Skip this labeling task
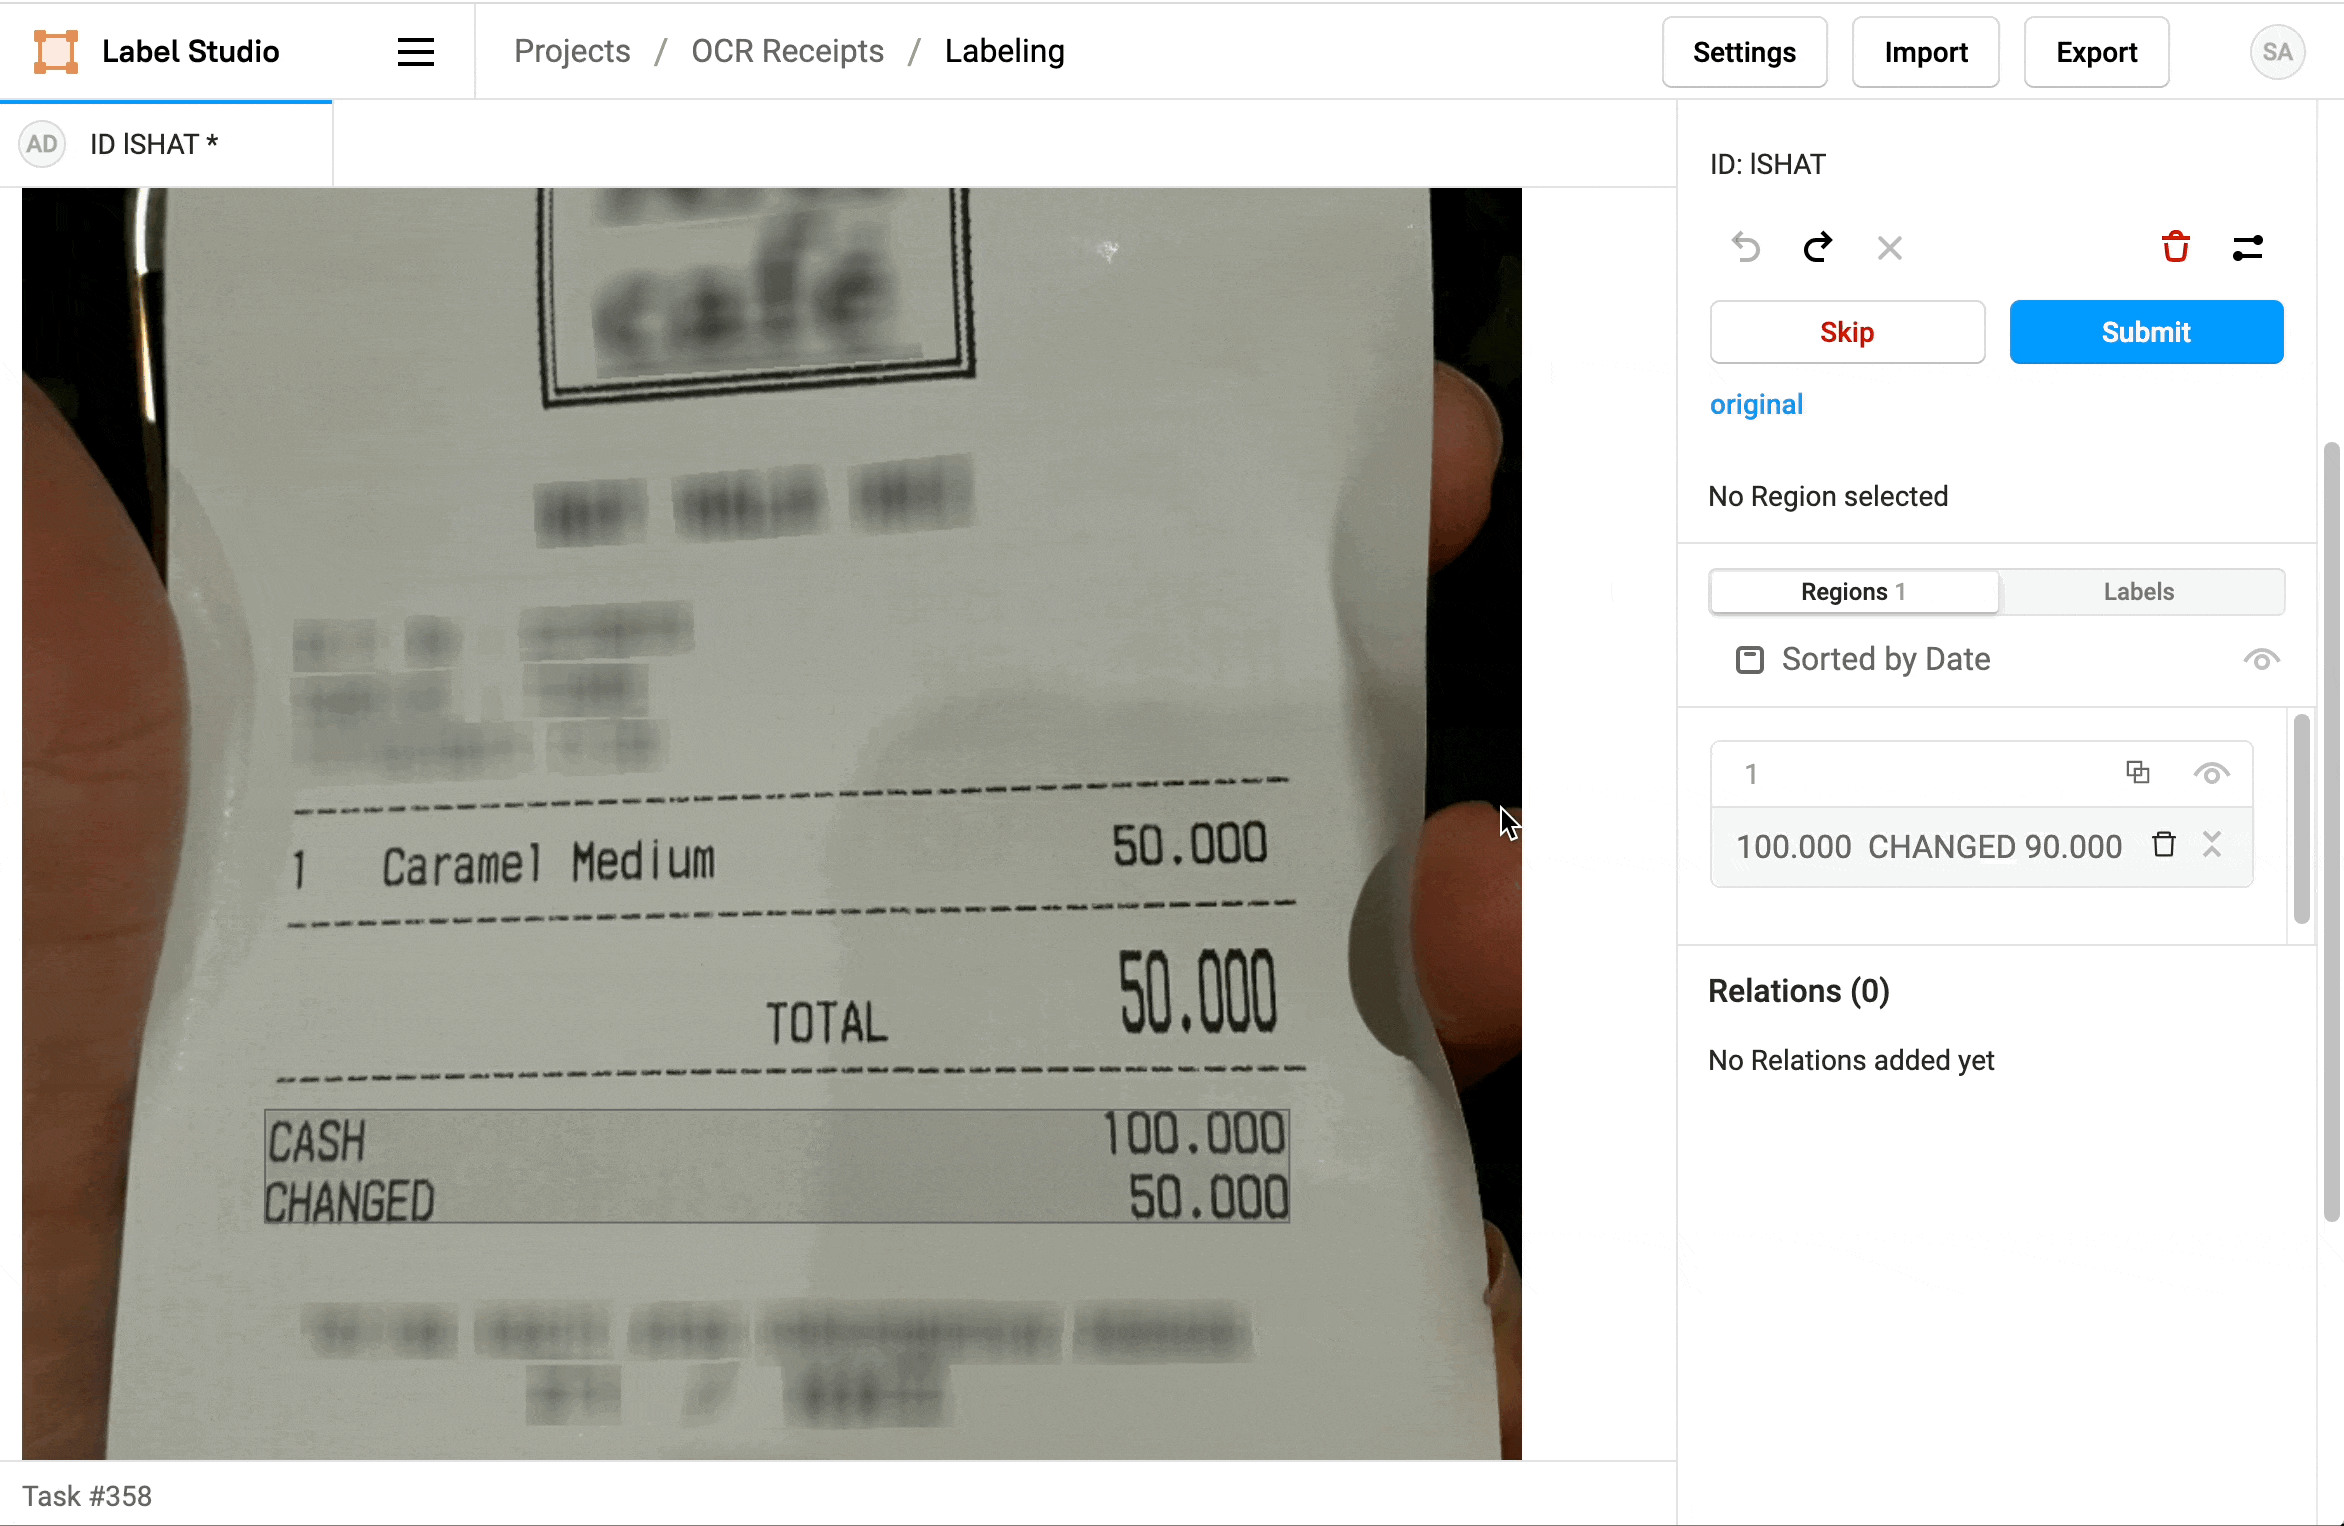Image resolution: width=2344 pixels, height=1526 pixels. point(1847,332)
